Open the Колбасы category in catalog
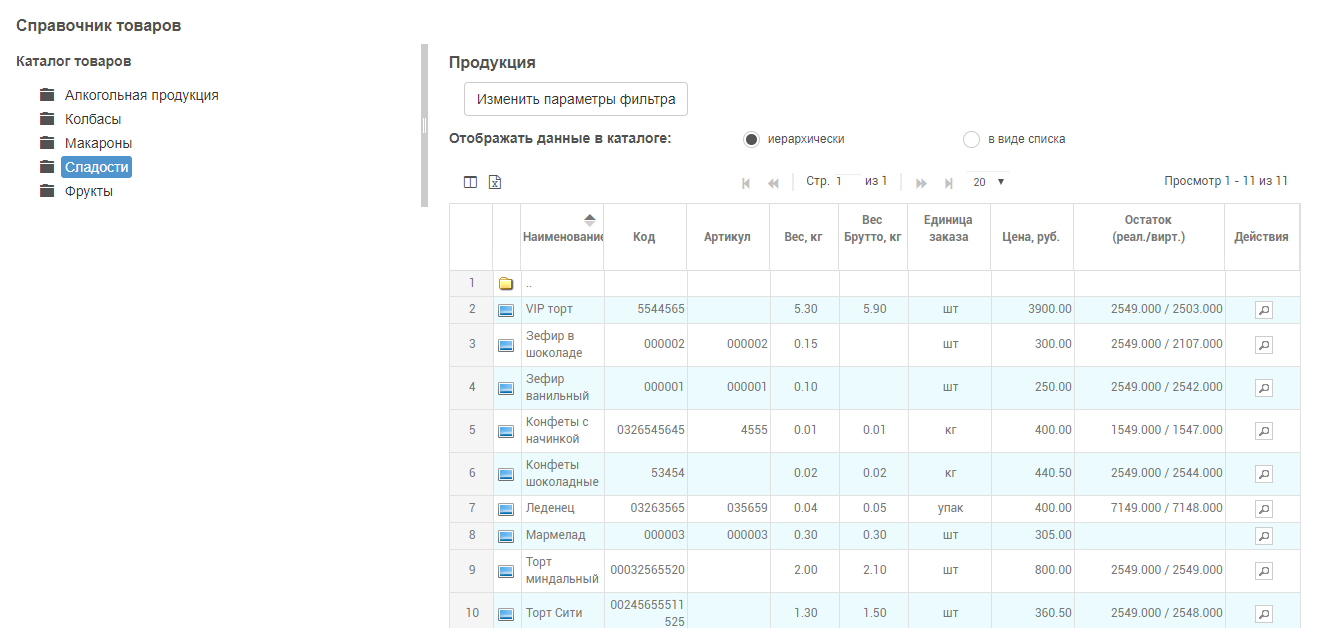The height and width of the screenshot is (628, 1338). (93, 120)
